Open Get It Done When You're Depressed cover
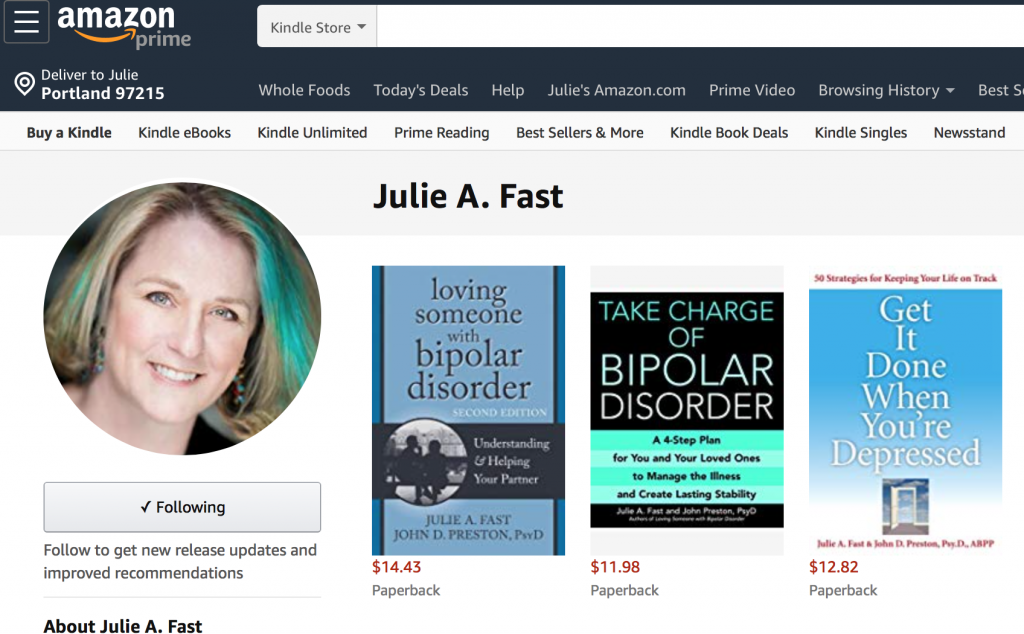Screen dimensions: 1024x634 [x=905, y=410]
